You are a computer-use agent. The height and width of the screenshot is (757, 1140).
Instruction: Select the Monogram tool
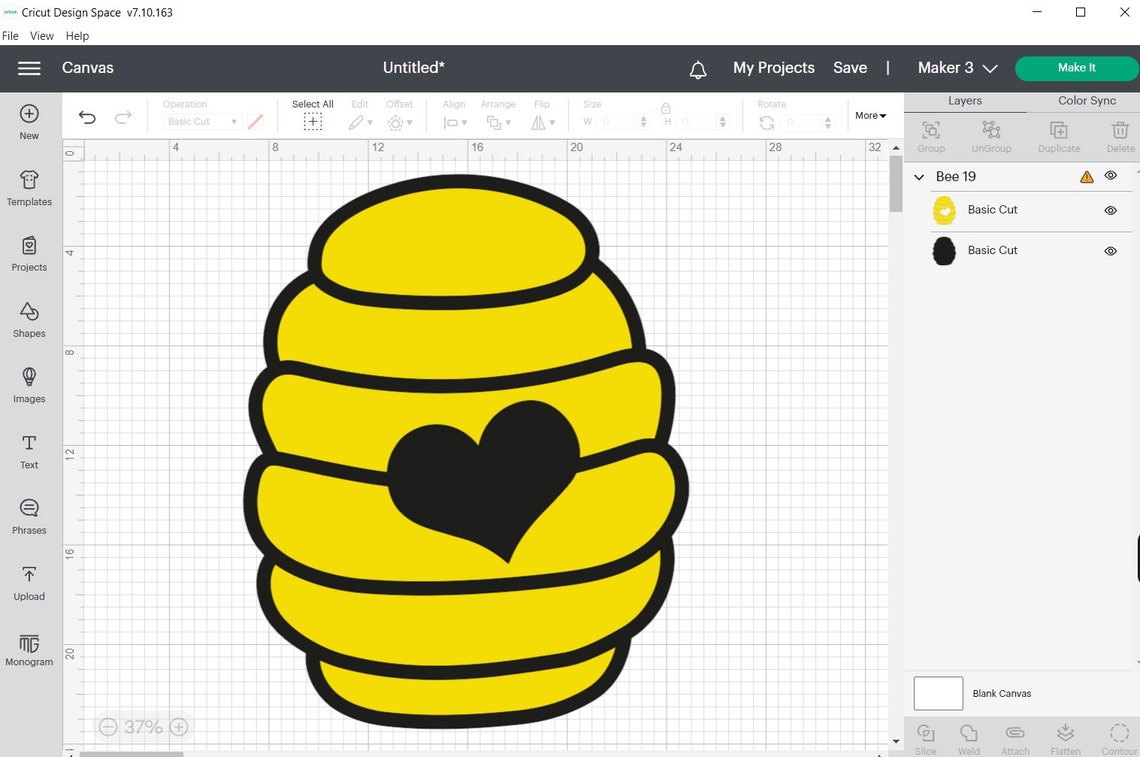click(28, 648)
